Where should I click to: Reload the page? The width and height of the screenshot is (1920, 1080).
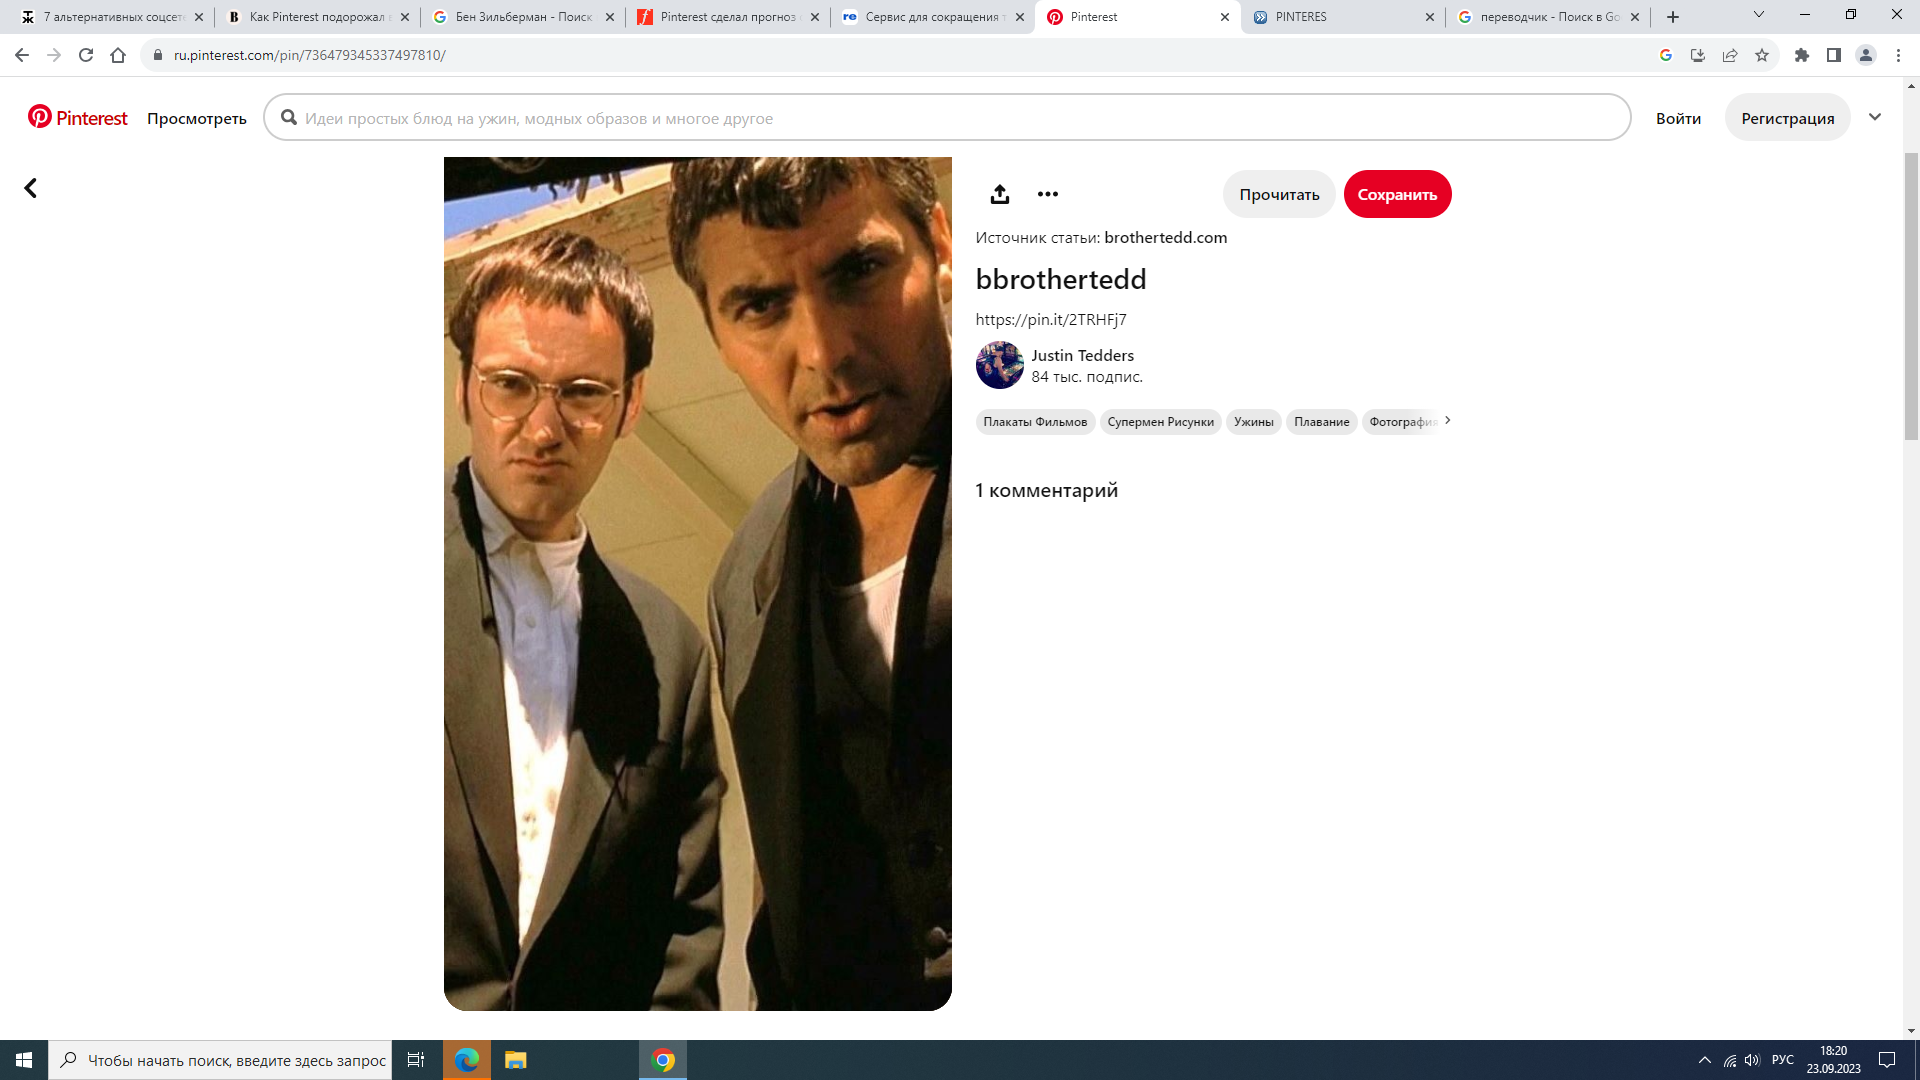86,55
